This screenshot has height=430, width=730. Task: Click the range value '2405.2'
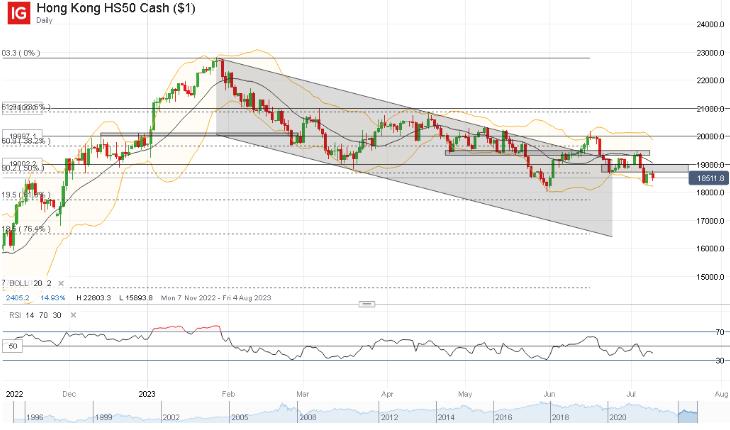pyautogui.click(x=18, y=298)
